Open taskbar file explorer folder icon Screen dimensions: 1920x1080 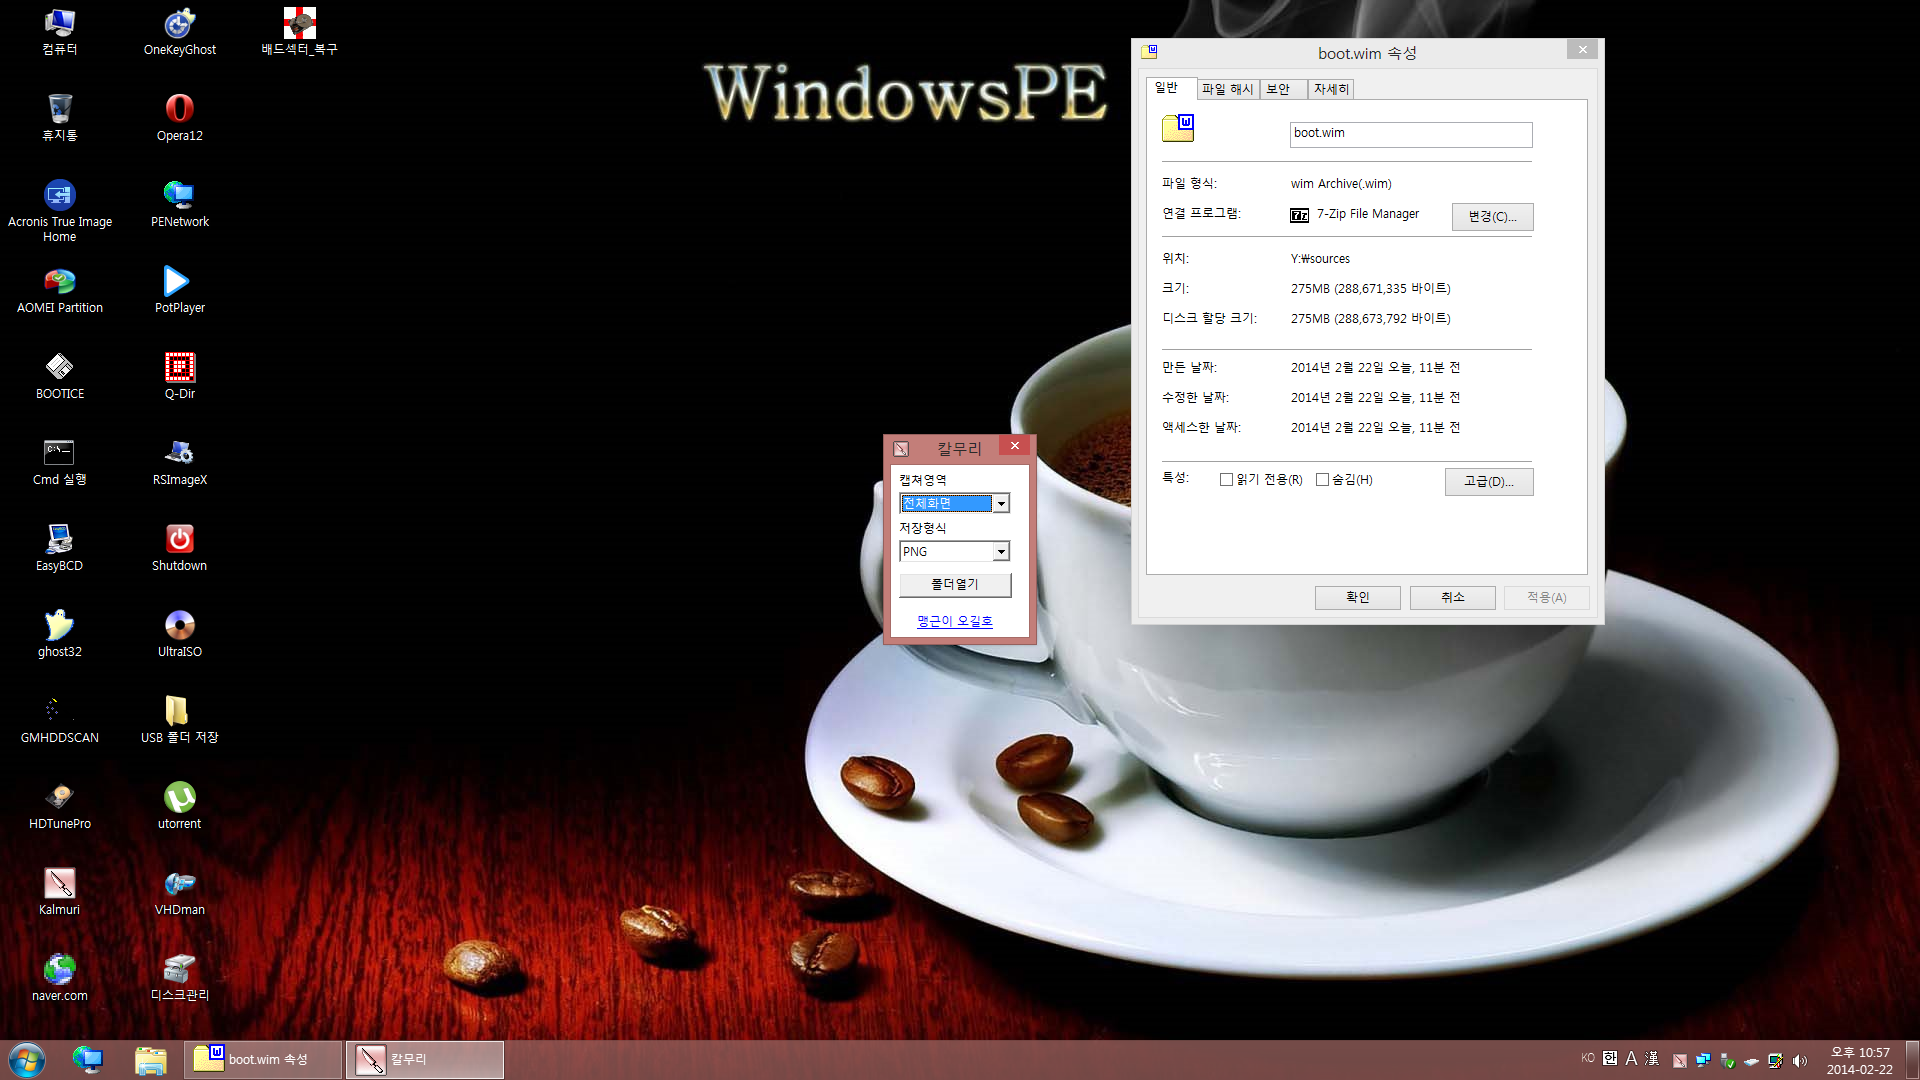(x=150, y=1060)
